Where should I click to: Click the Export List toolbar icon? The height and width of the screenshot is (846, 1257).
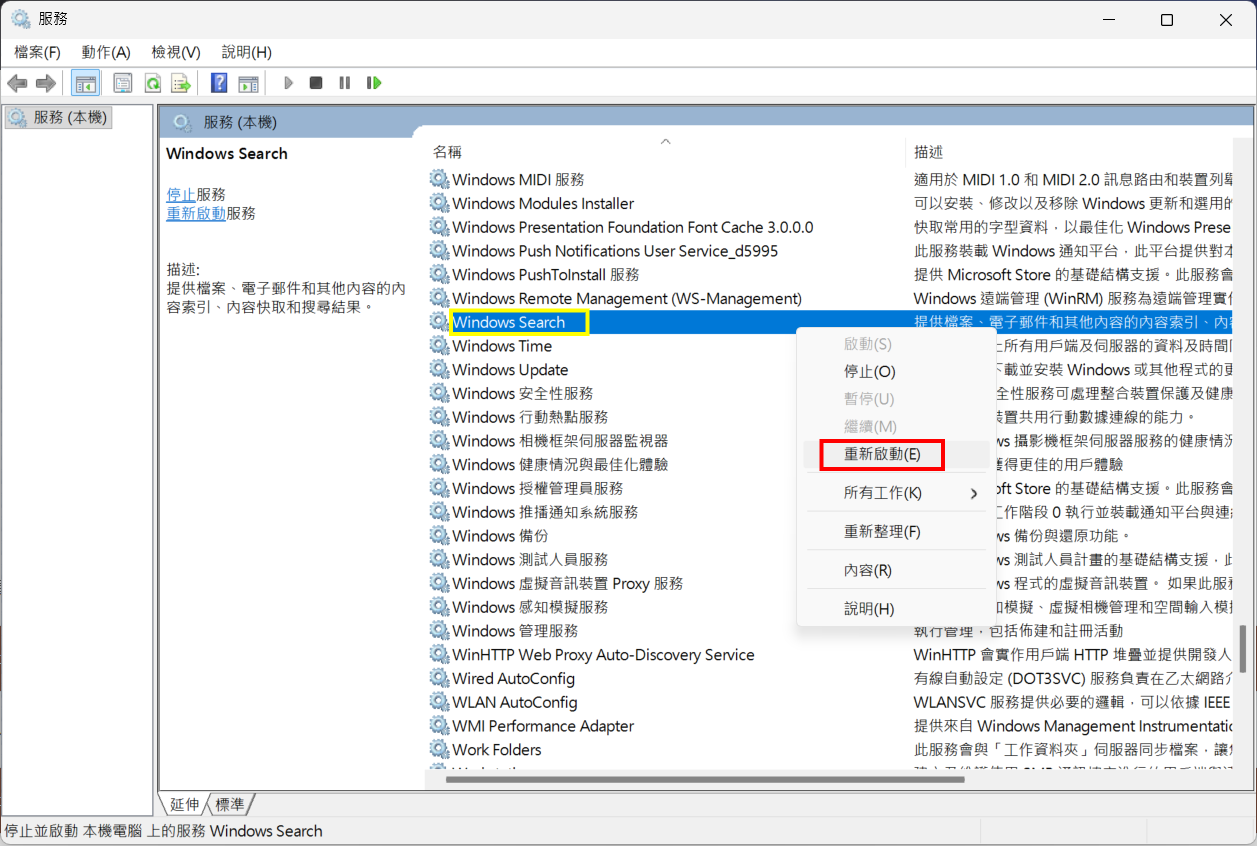[181, 83]
